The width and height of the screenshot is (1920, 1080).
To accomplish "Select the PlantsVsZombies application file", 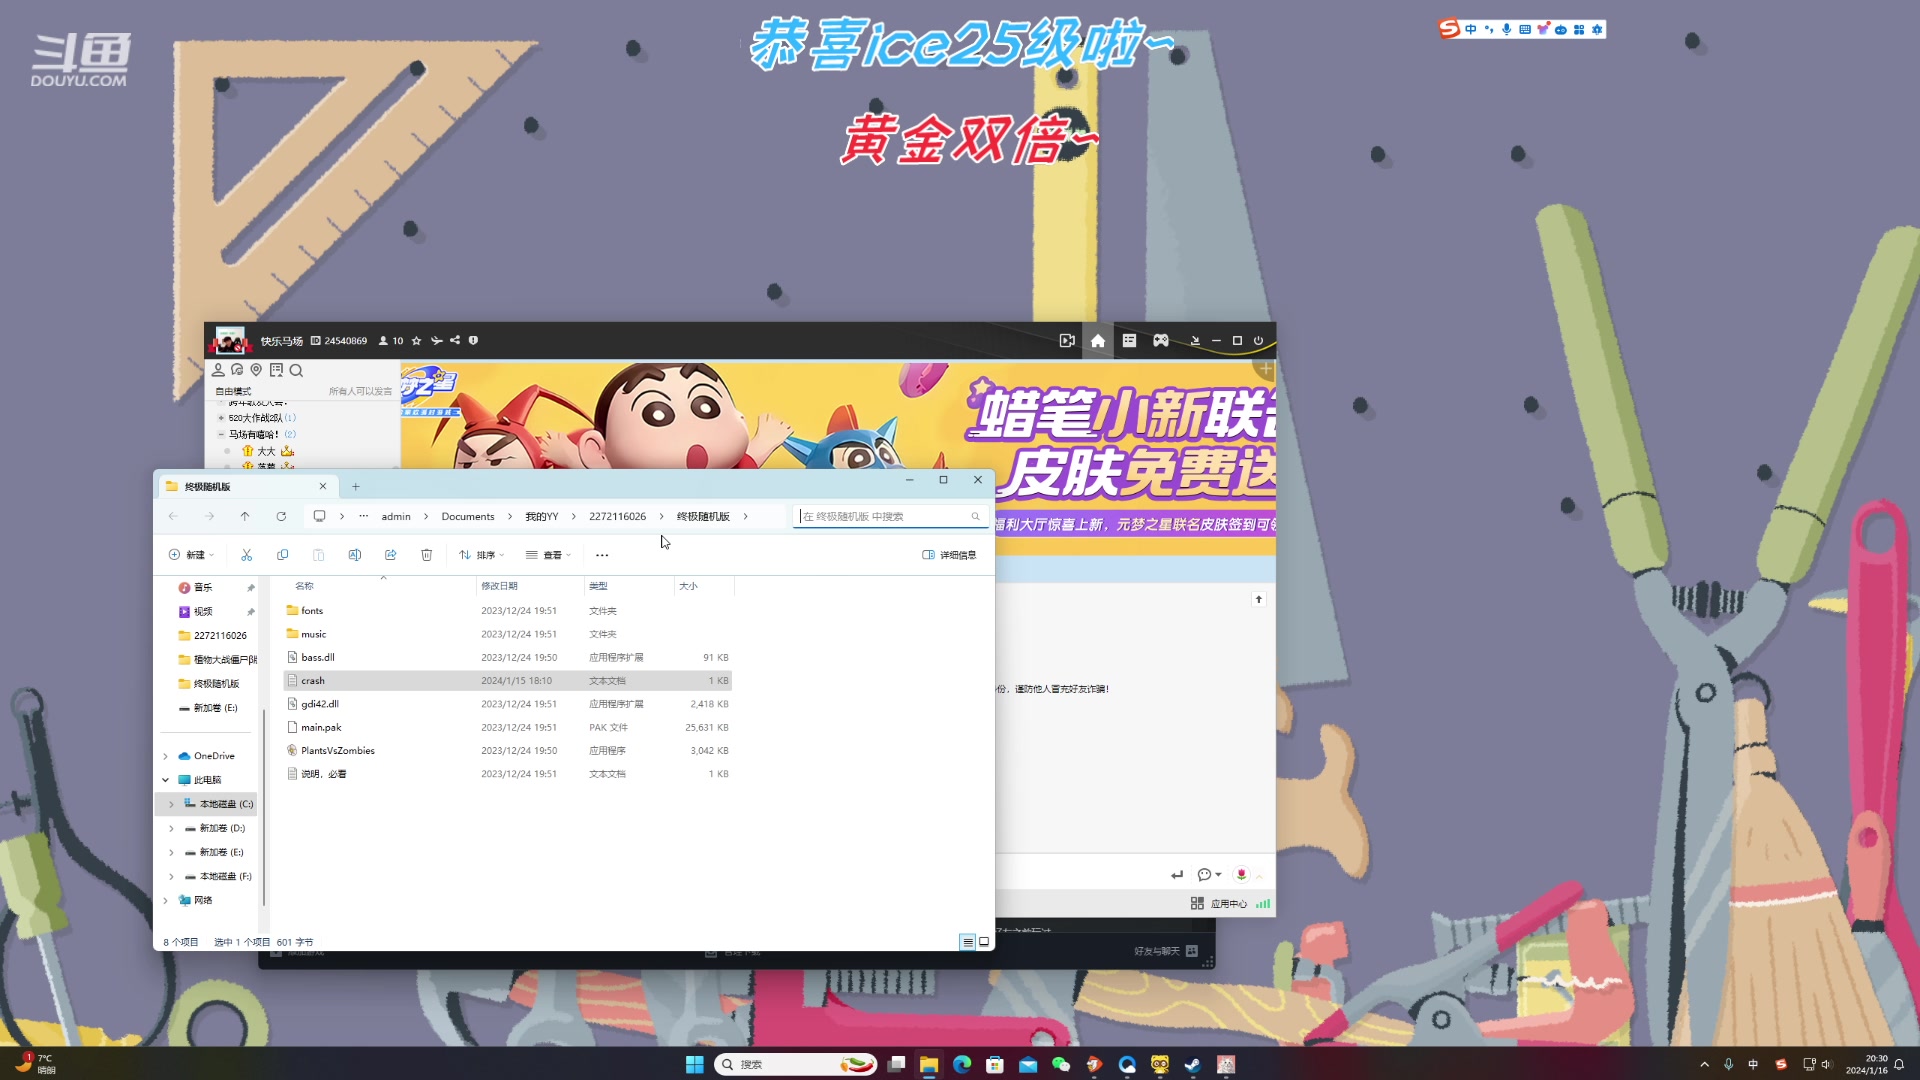I will (508, 751).
